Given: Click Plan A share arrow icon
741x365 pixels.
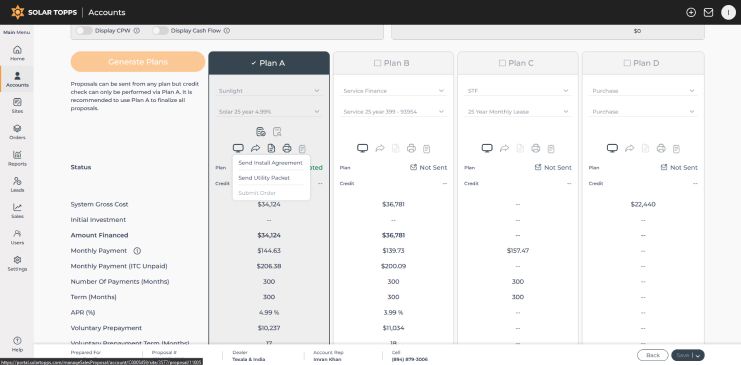Looking at the screenshot, I should (x=255, y=148).
